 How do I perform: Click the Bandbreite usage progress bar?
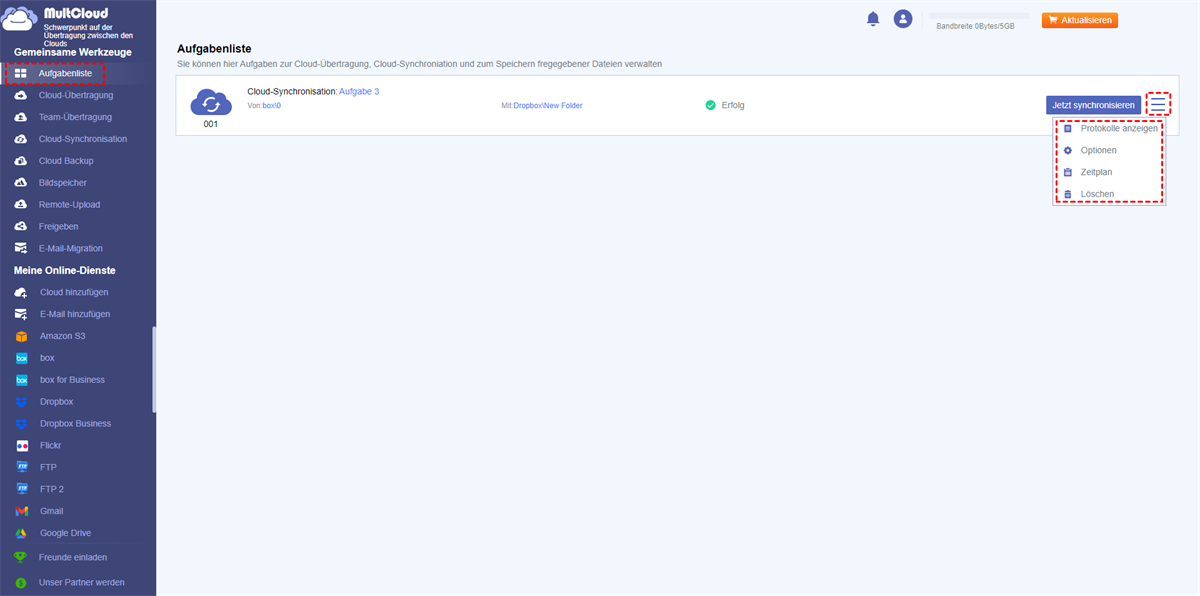[979, 16]
